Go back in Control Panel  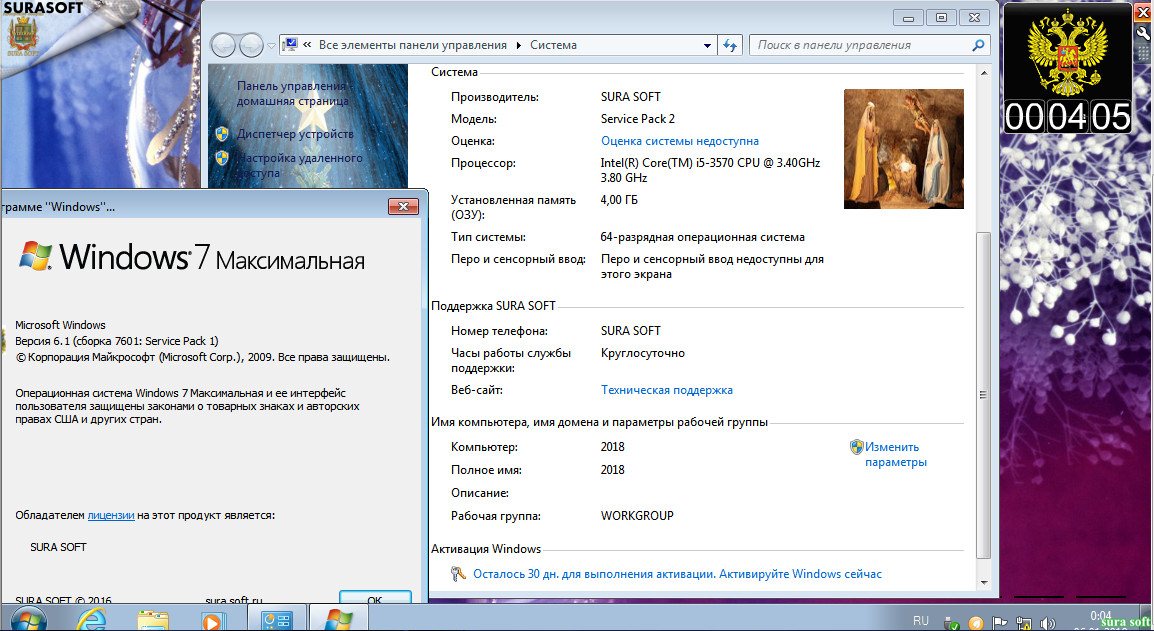click(x=223, y=46)
